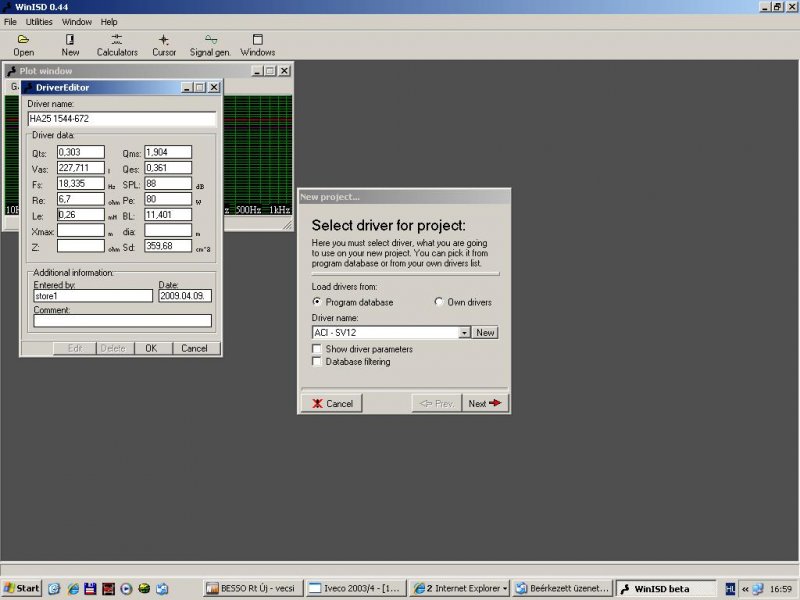Click the Driver name field HA25 1544-672

click(x=122, y=119)
